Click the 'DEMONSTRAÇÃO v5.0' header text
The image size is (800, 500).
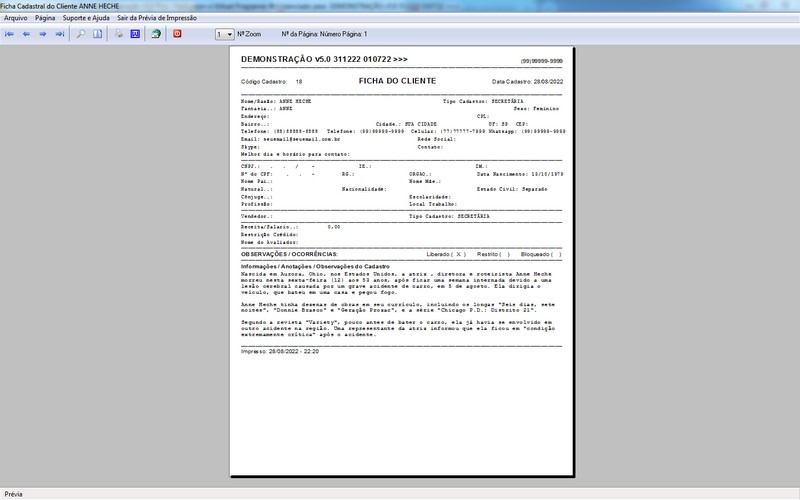coord(324,59)
